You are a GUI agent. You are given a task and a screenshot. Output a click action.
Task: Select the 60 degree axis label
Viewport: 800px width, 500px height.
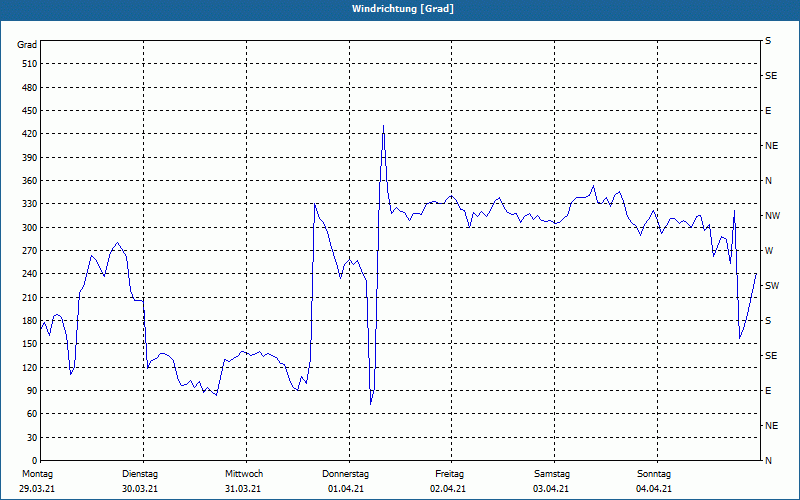click(32, 414)
